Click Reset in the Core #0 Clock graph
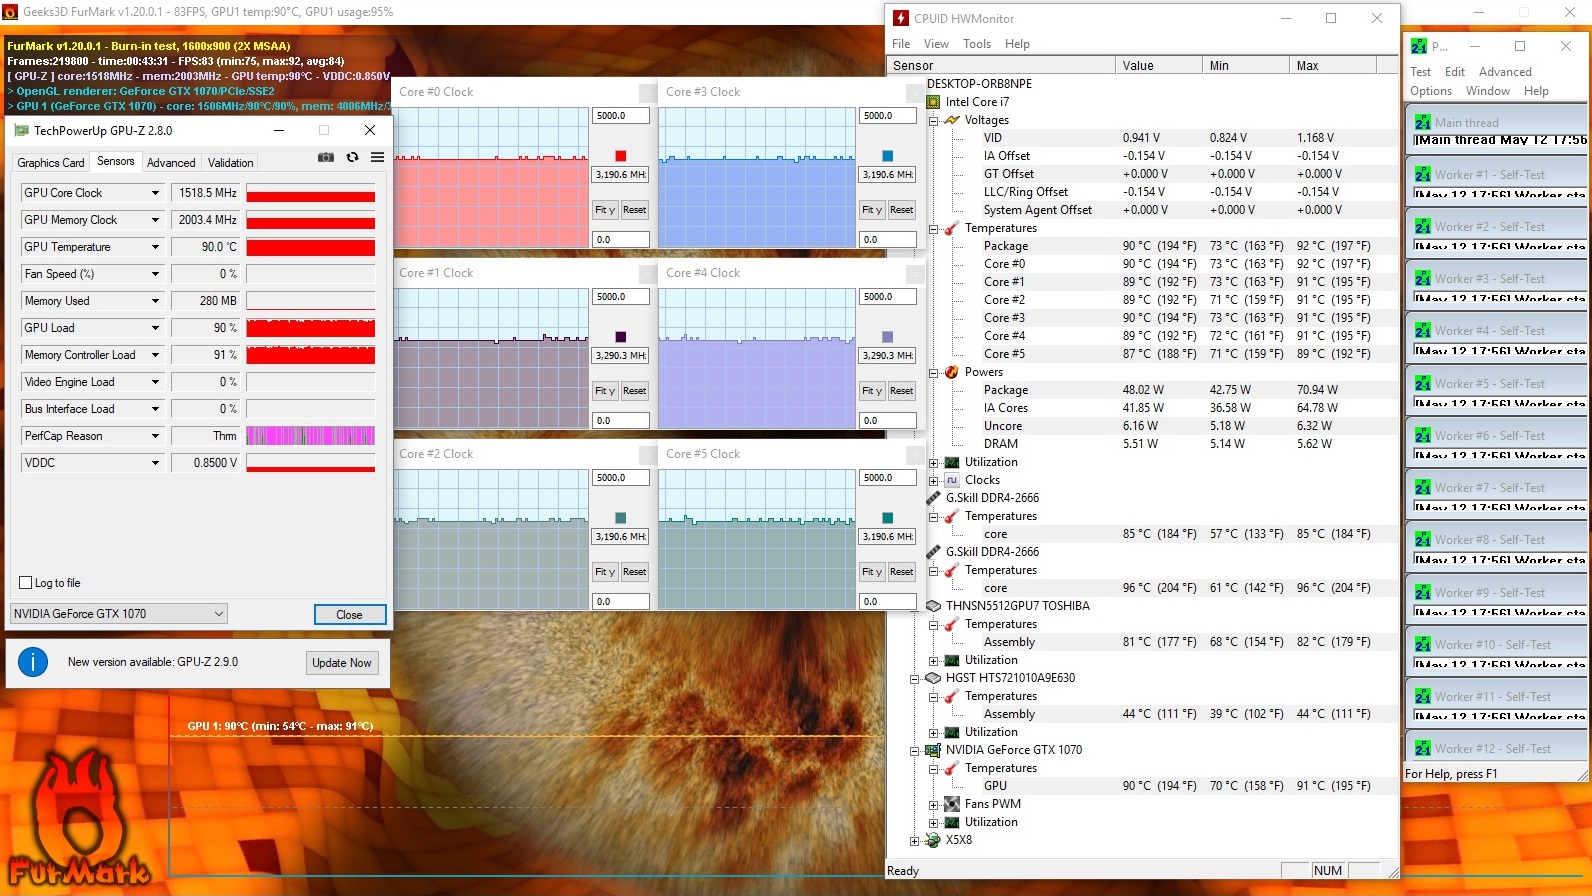The width and height of the screenshot is (1592, 896). [635, 210]
